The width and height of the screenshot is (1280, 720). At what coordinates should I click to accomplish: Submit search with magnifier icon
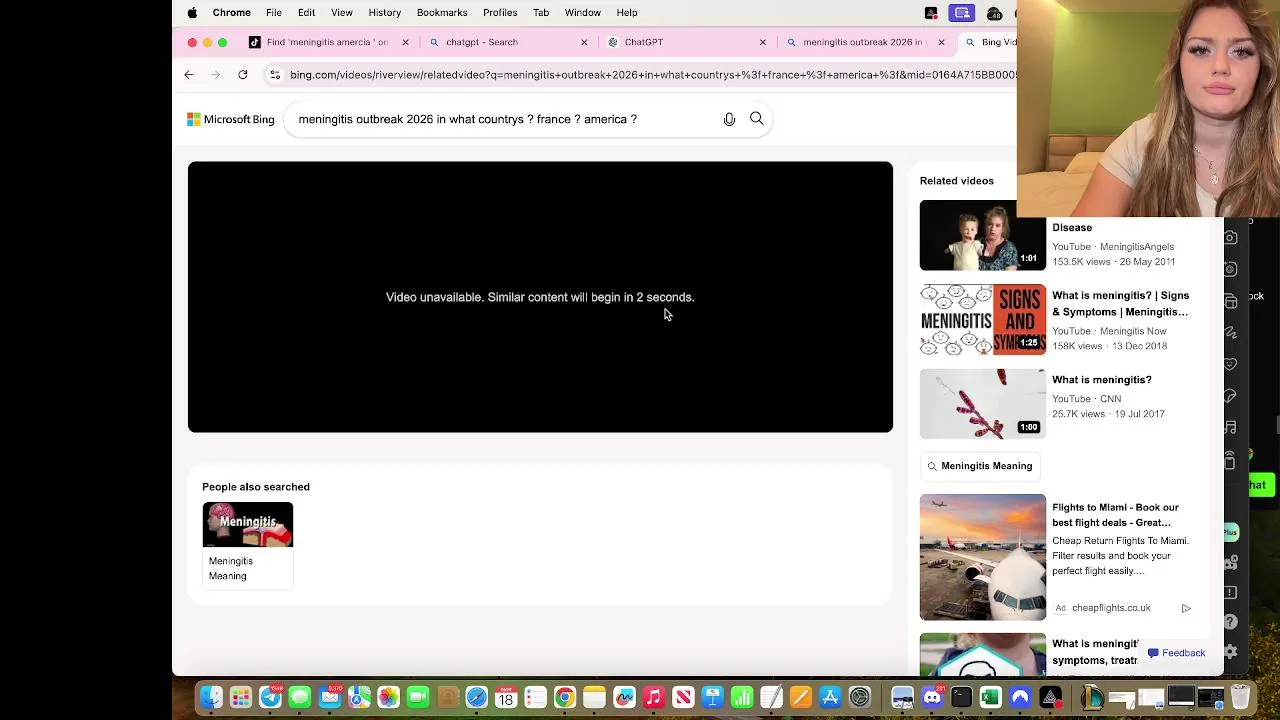coord(757,119)
